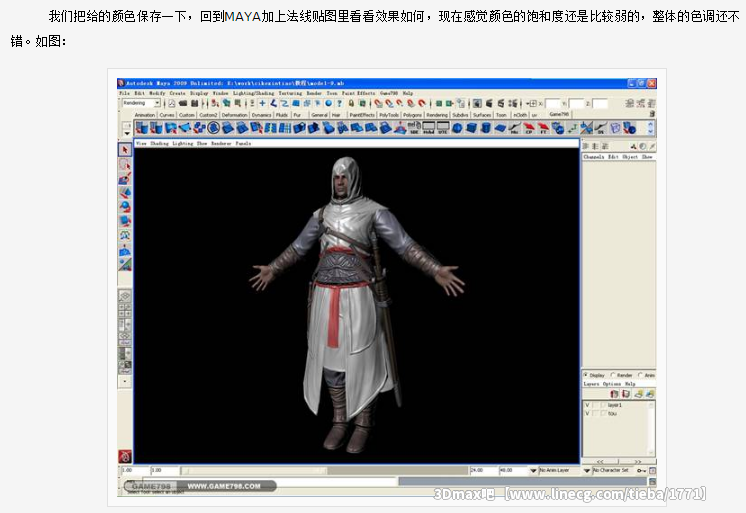
Task: Click the << button below layer list
Action: [x=600, y=462]
